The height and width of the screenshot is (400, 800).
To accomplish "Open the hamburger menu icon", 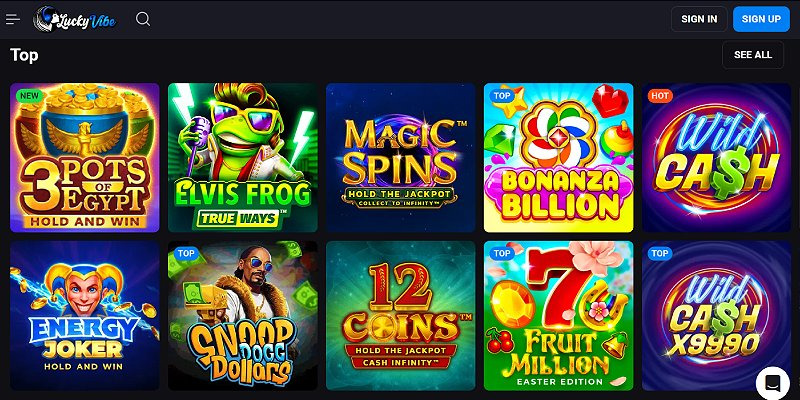I will pyautogui.click(x=13, y=19).
